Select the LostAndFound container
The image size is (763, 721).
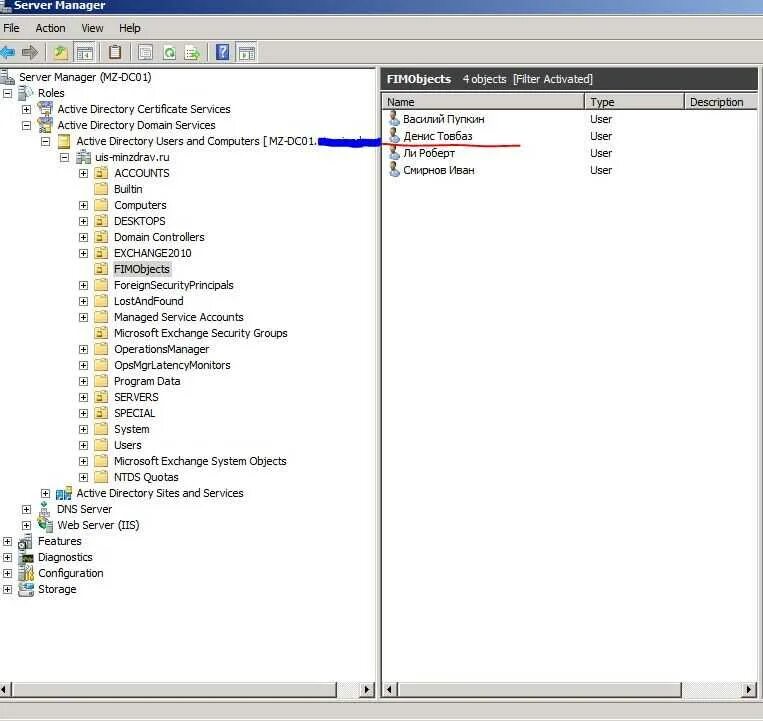pyautogui.click(x=148, y=301)
